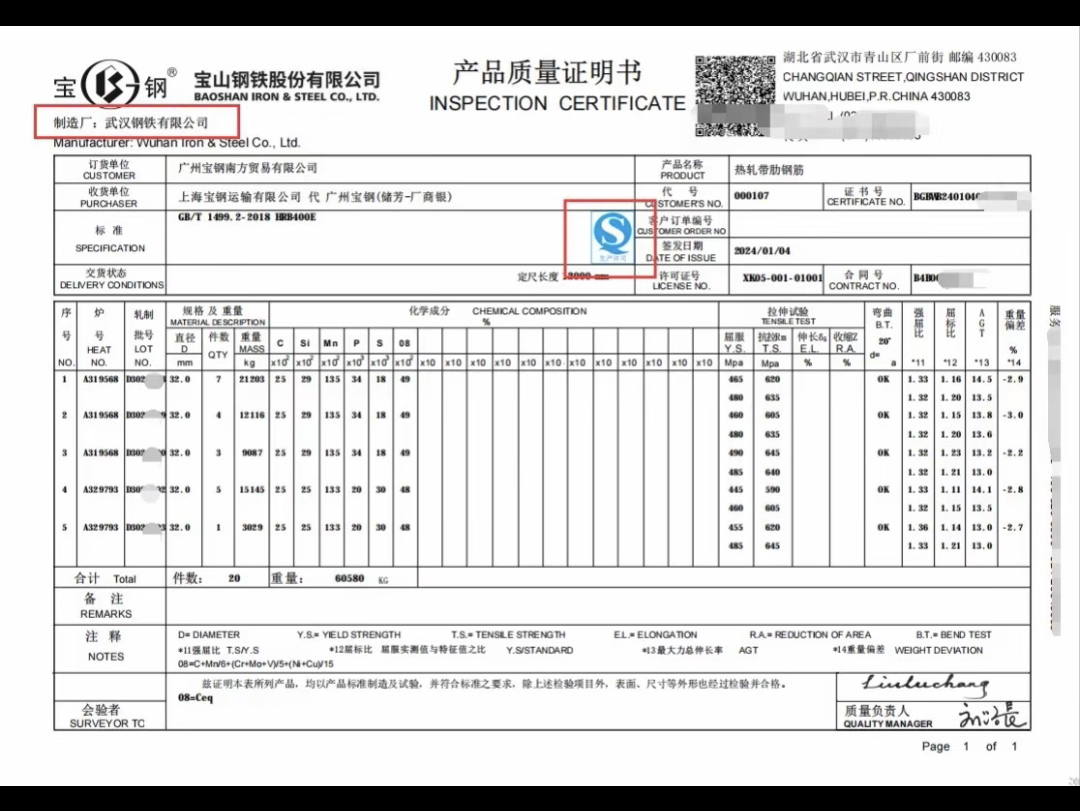Click the 'CHEMICAL COMPOSITION' header

click(530, 311)
